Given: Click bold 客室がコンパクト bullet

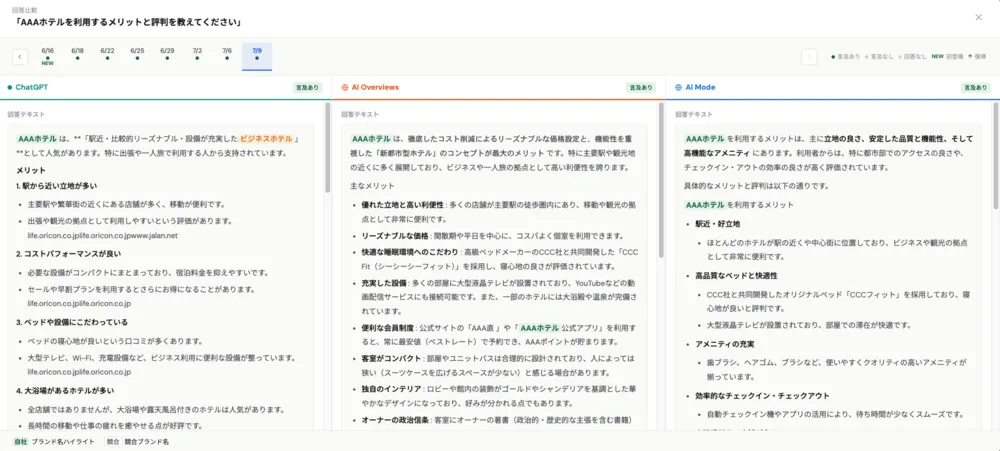Looking at the screenshot, I should click(391, 359).
